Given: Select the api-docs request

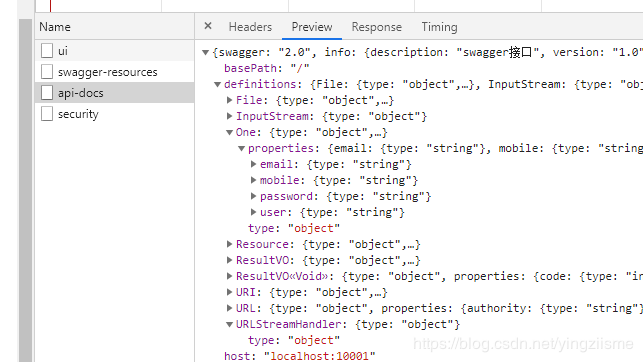Looking at the screenshot, I should [x=114, y=93].
